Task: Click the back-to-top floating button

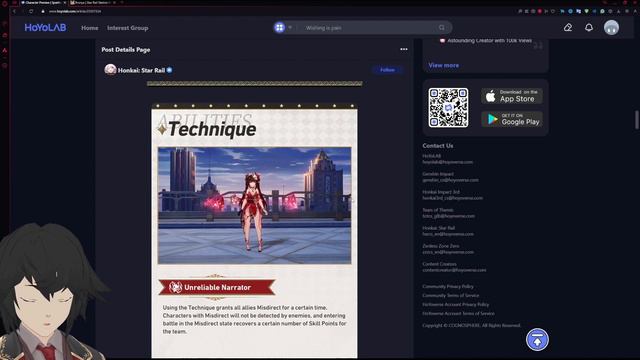Action: 537,340
